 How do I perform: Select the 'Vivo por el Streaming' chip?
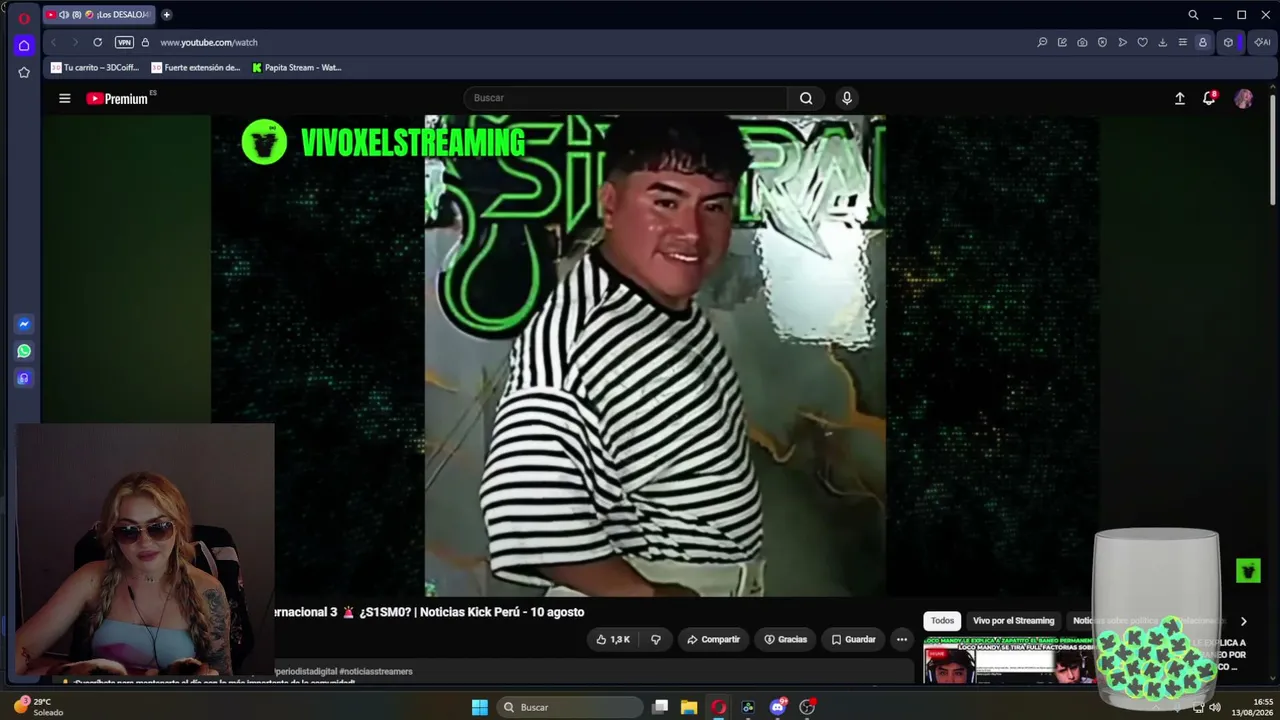(x=1014, y=621)
